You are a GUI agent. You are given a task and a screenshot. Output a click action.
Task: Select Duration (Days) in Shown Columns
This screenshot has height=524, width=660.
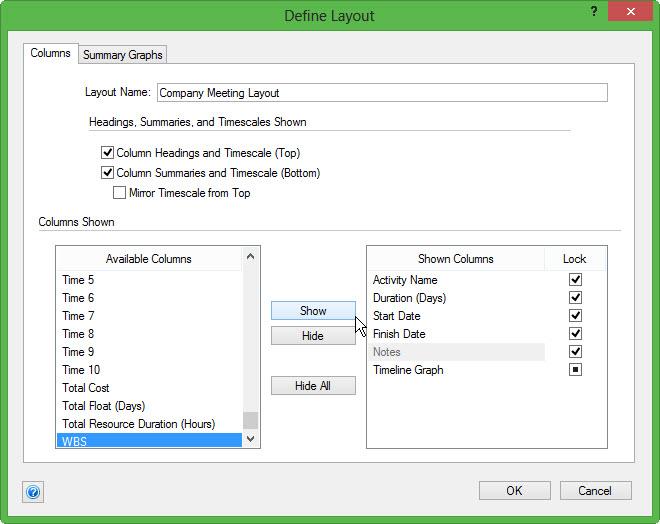[409, 298]
